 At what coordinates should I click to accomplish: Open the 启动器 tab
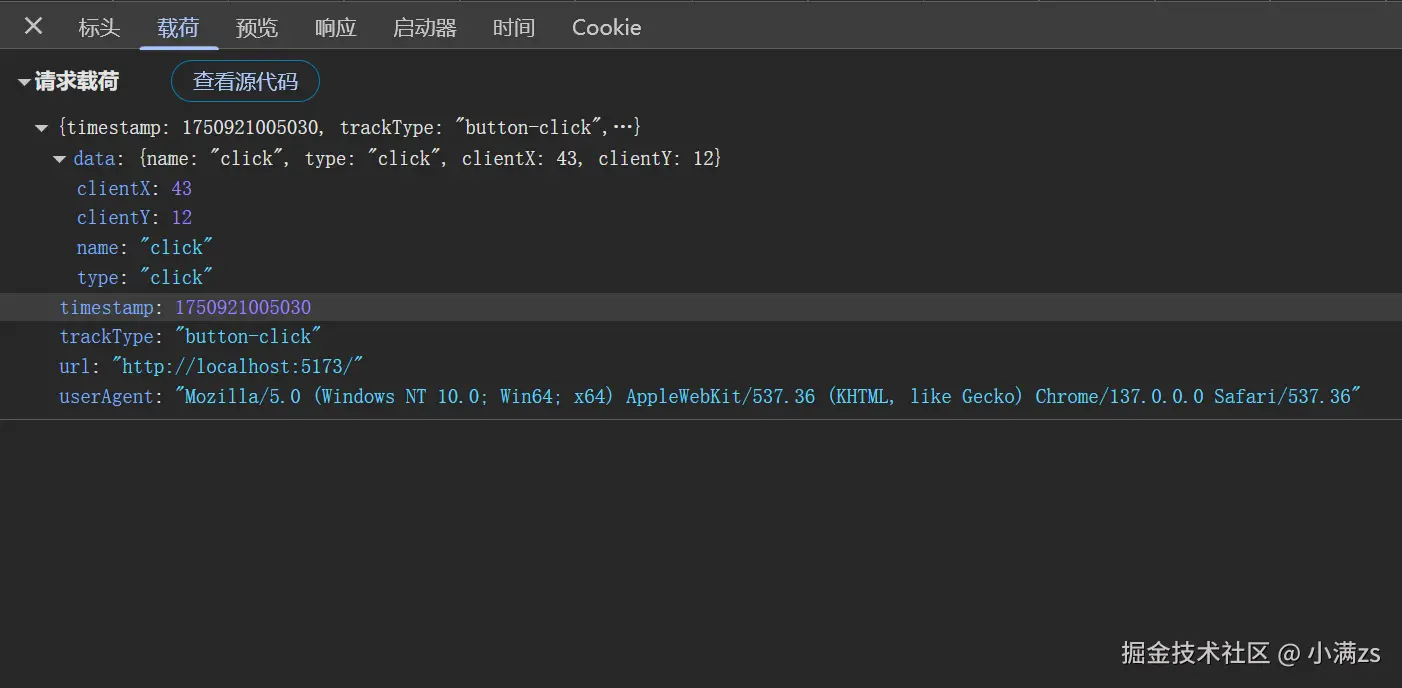point(425,28)
